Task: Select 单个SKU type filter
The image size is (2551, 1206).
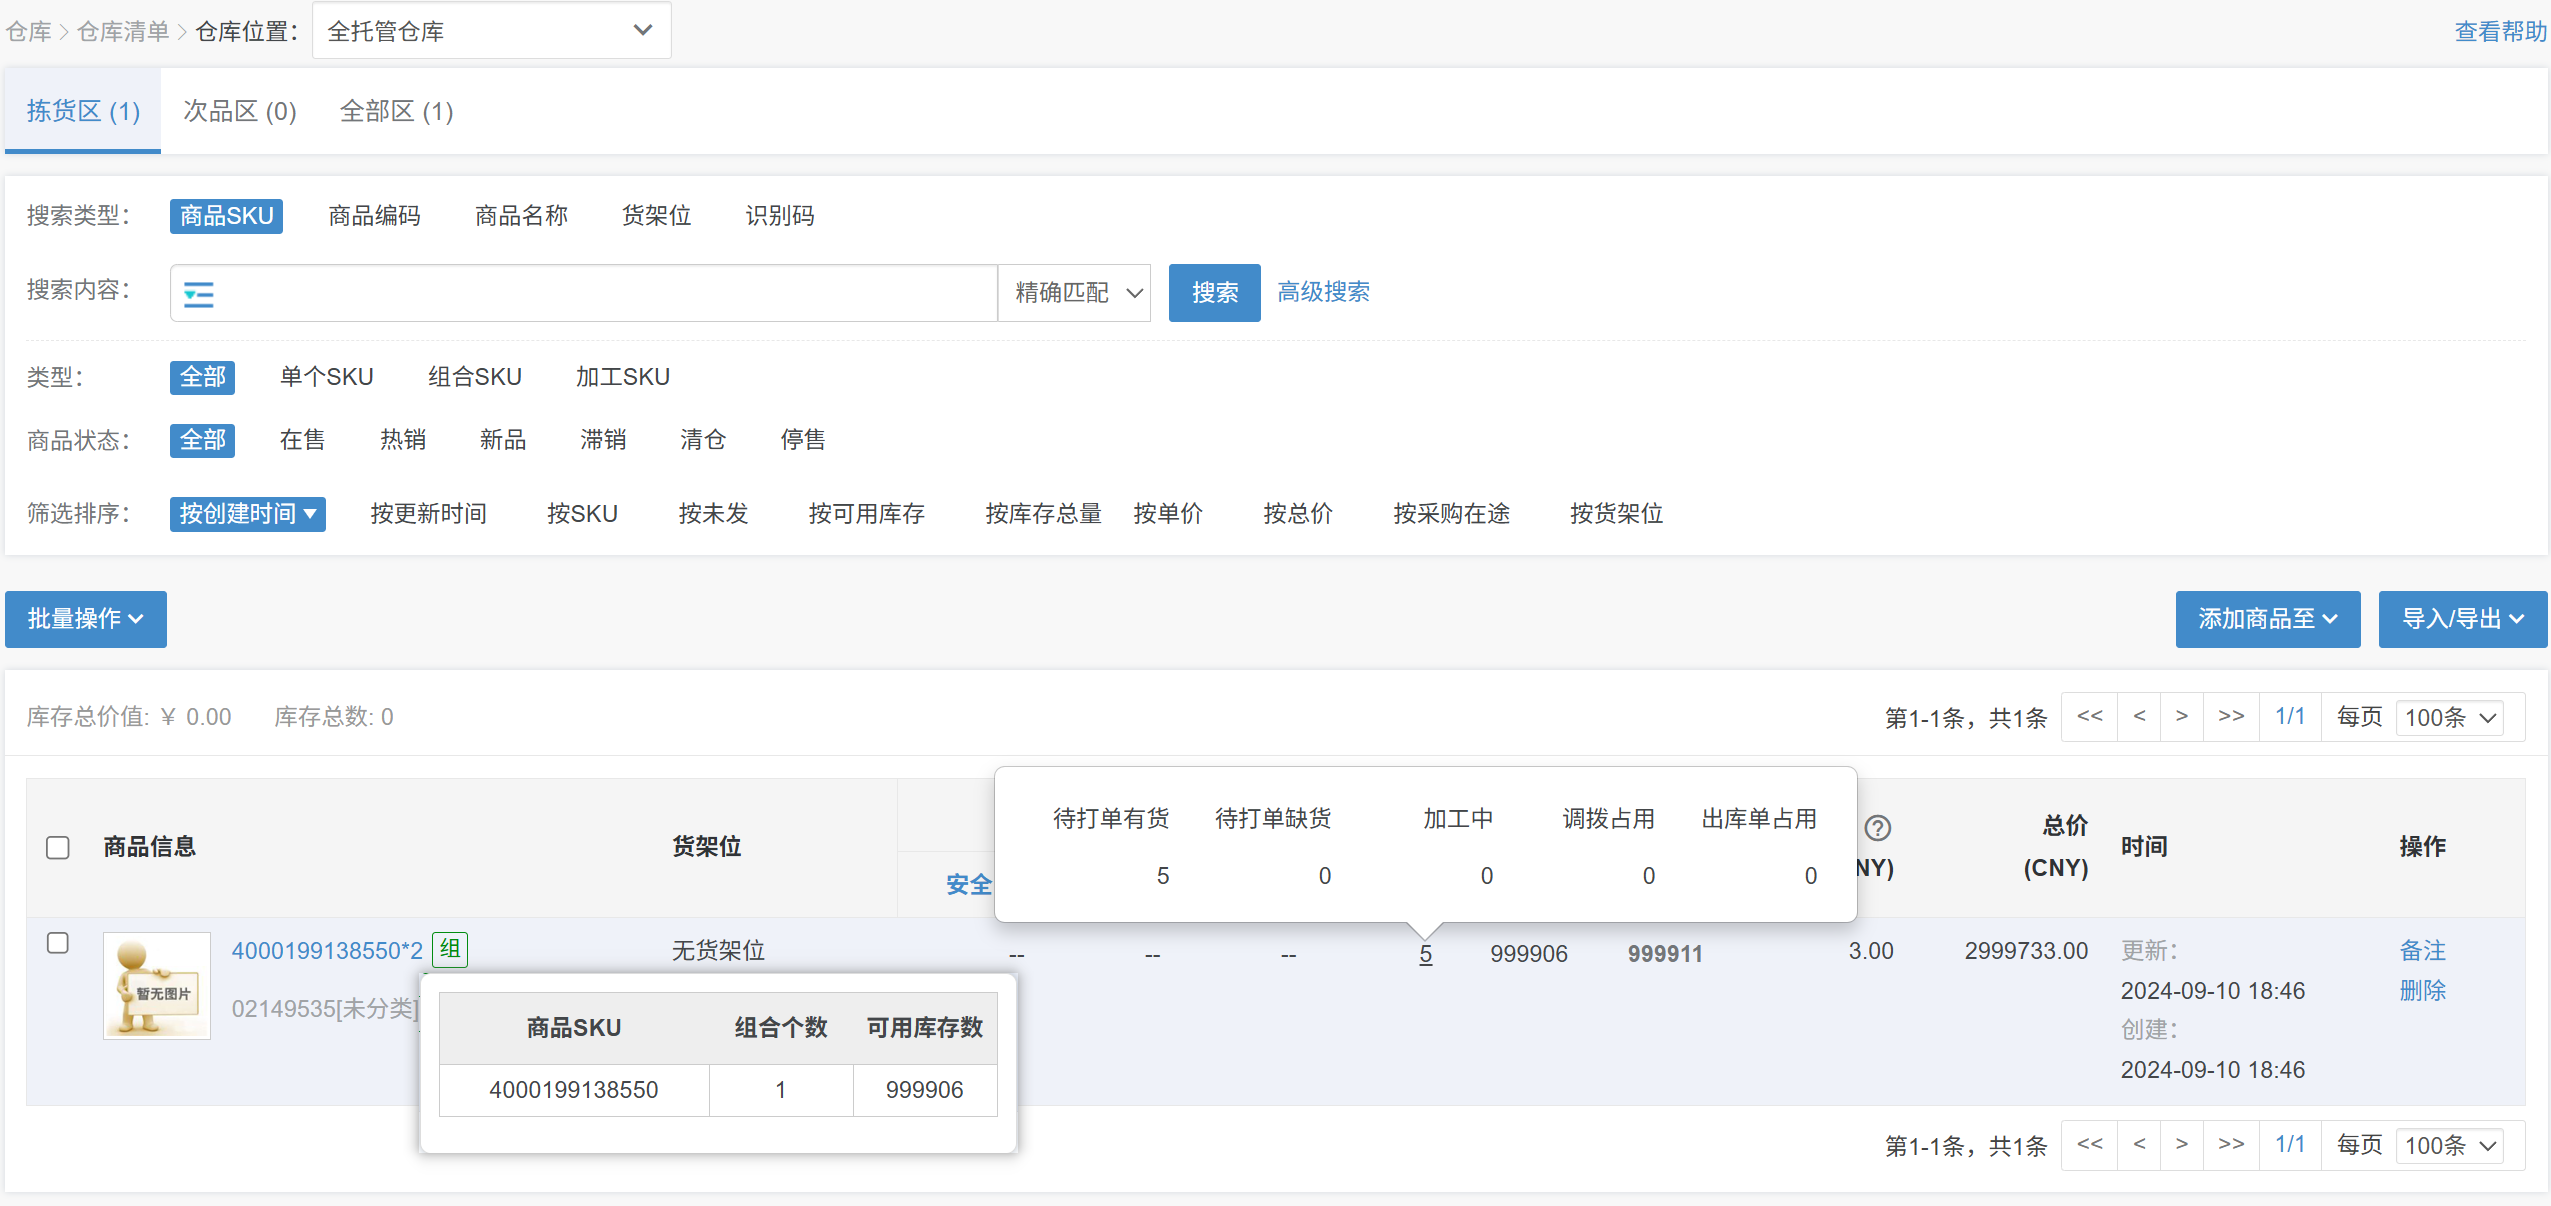Action: (326, 377)
